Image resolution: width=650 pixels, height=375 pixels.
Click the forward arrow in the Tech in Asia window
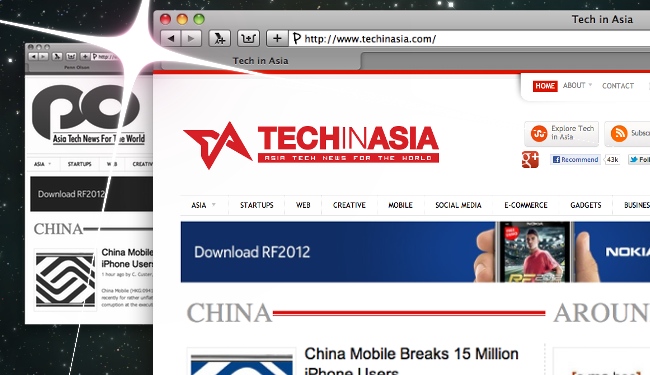[x=191, y=39]
